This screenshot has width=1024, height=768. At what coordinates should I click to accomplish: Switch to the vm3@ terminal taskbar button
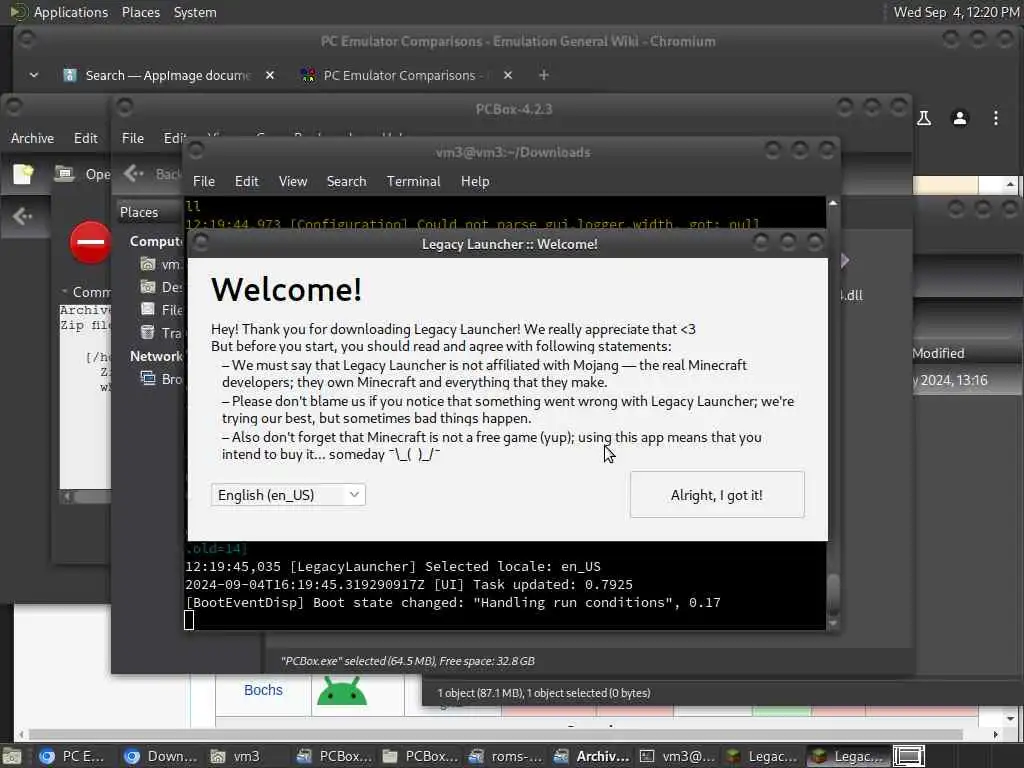pos(677,756)
